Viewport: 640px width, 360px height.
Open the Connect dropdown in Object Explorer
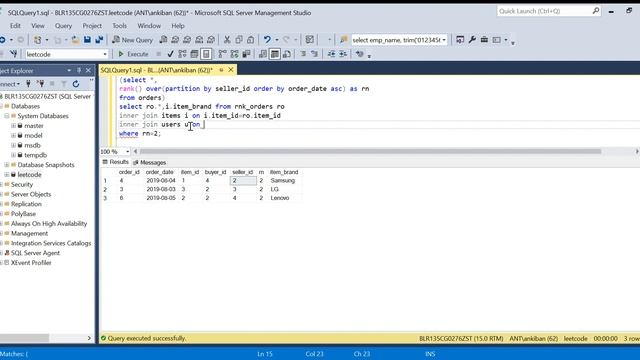10,84
